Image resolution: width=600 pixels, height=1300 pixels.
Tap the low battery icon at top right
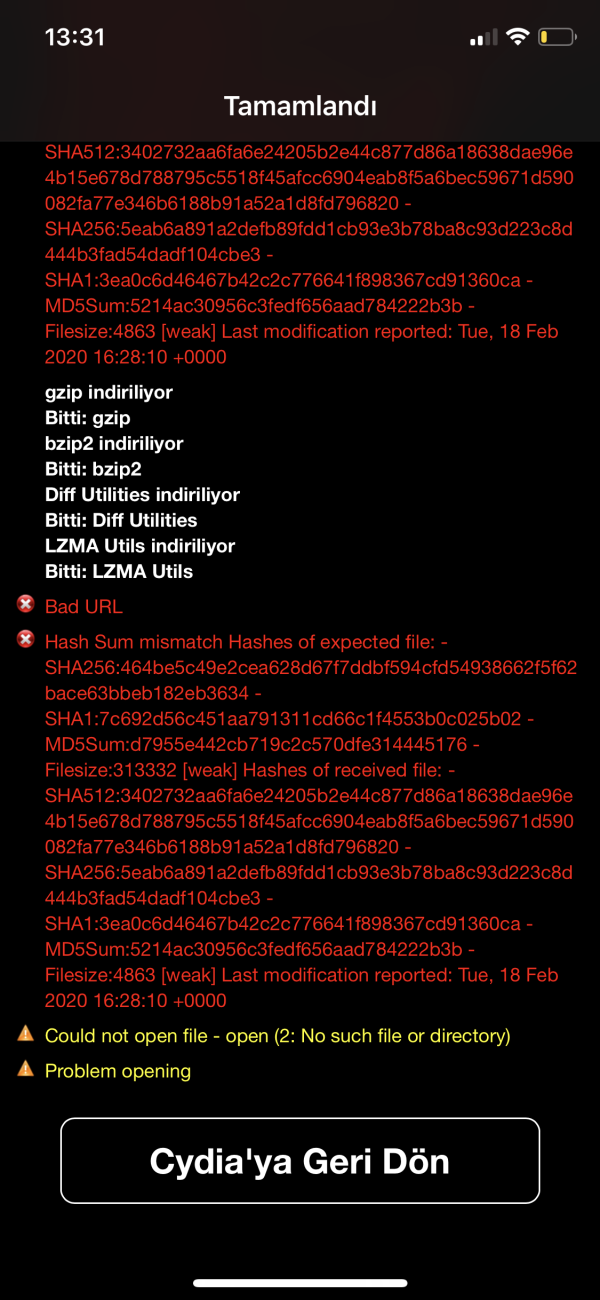click(x=554, y=34)
